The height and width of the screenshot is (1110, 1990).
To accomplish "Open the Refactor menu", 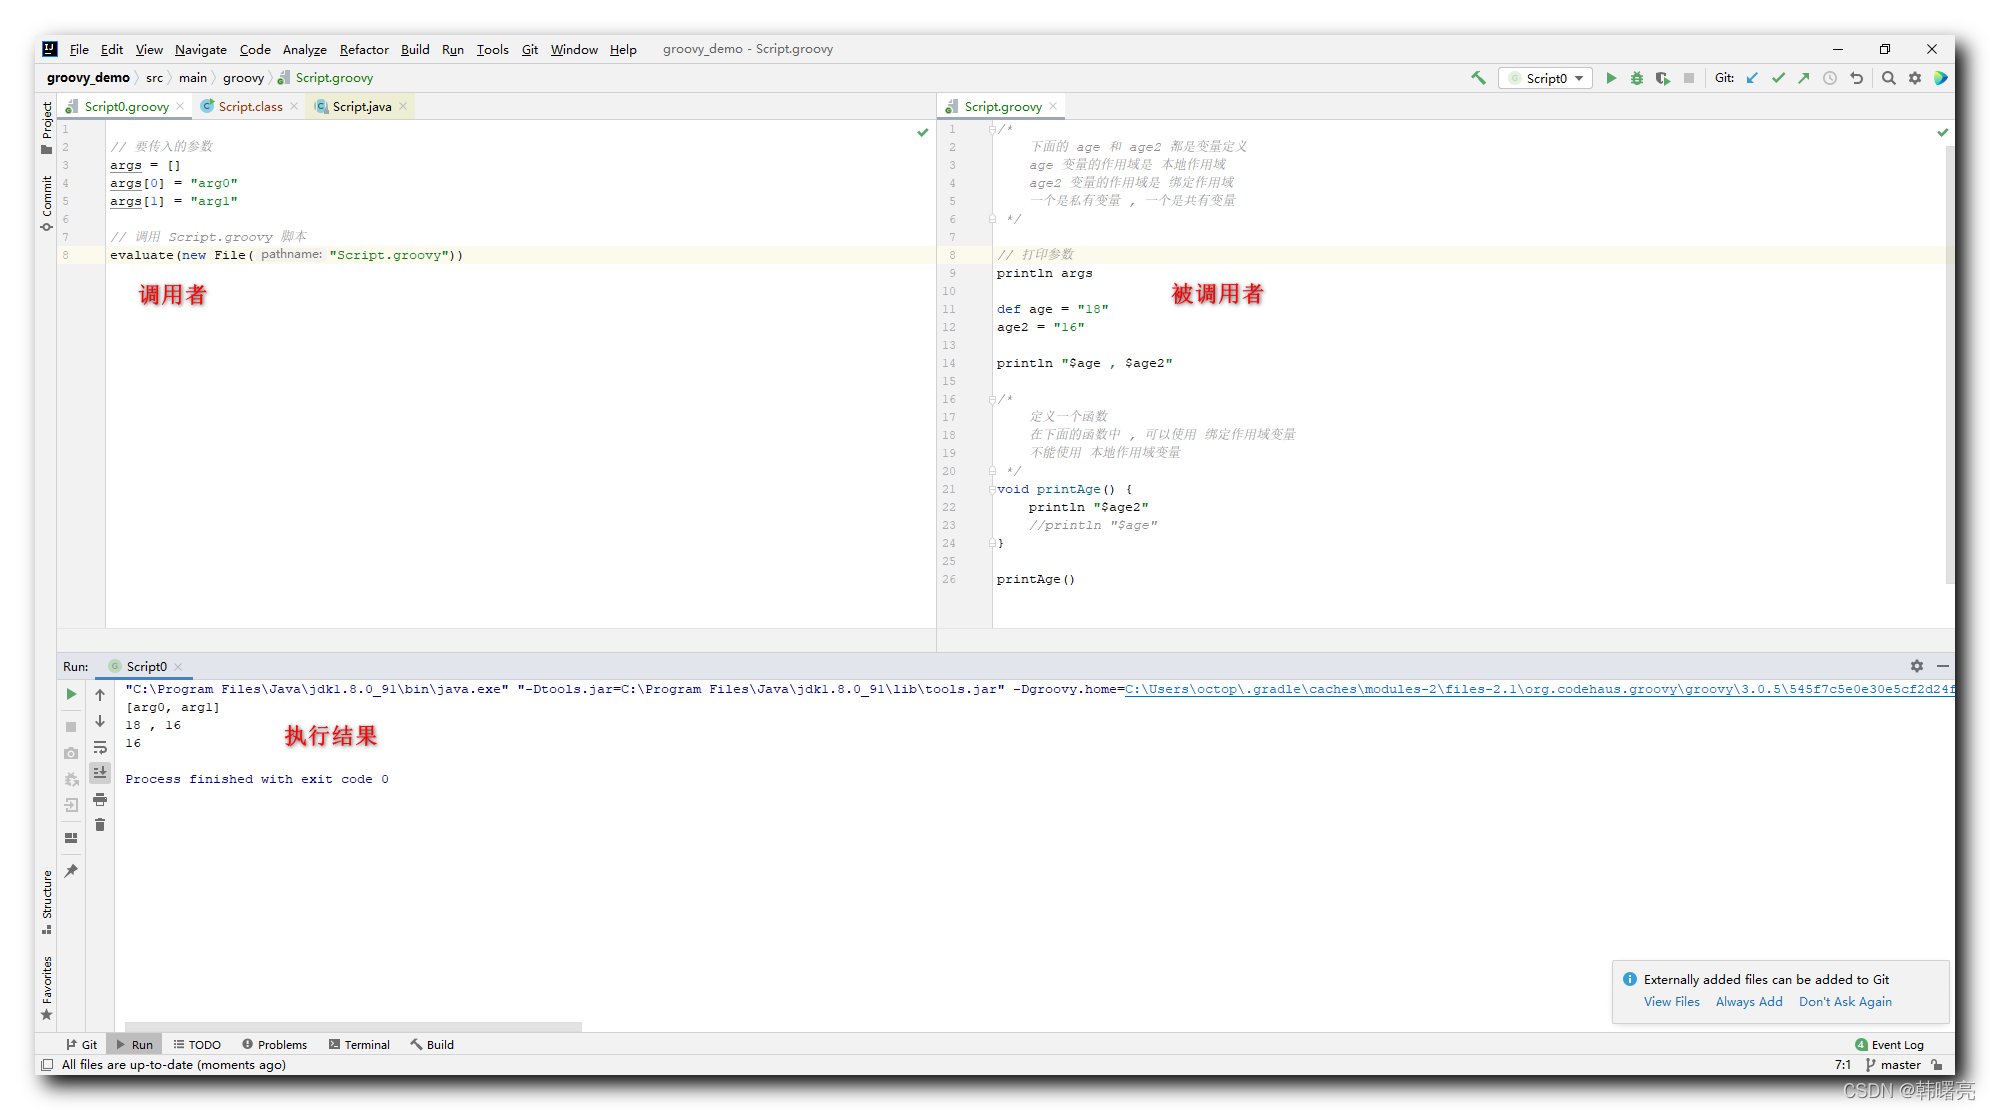I will click(364, 49).
